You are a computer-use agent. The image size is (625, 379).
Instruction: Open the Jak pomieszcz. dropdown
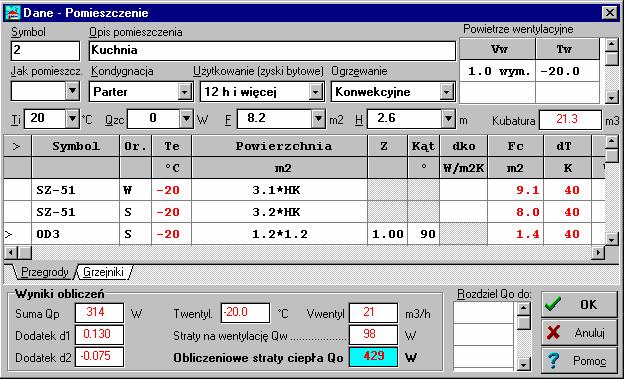click(x=72, y=91)
